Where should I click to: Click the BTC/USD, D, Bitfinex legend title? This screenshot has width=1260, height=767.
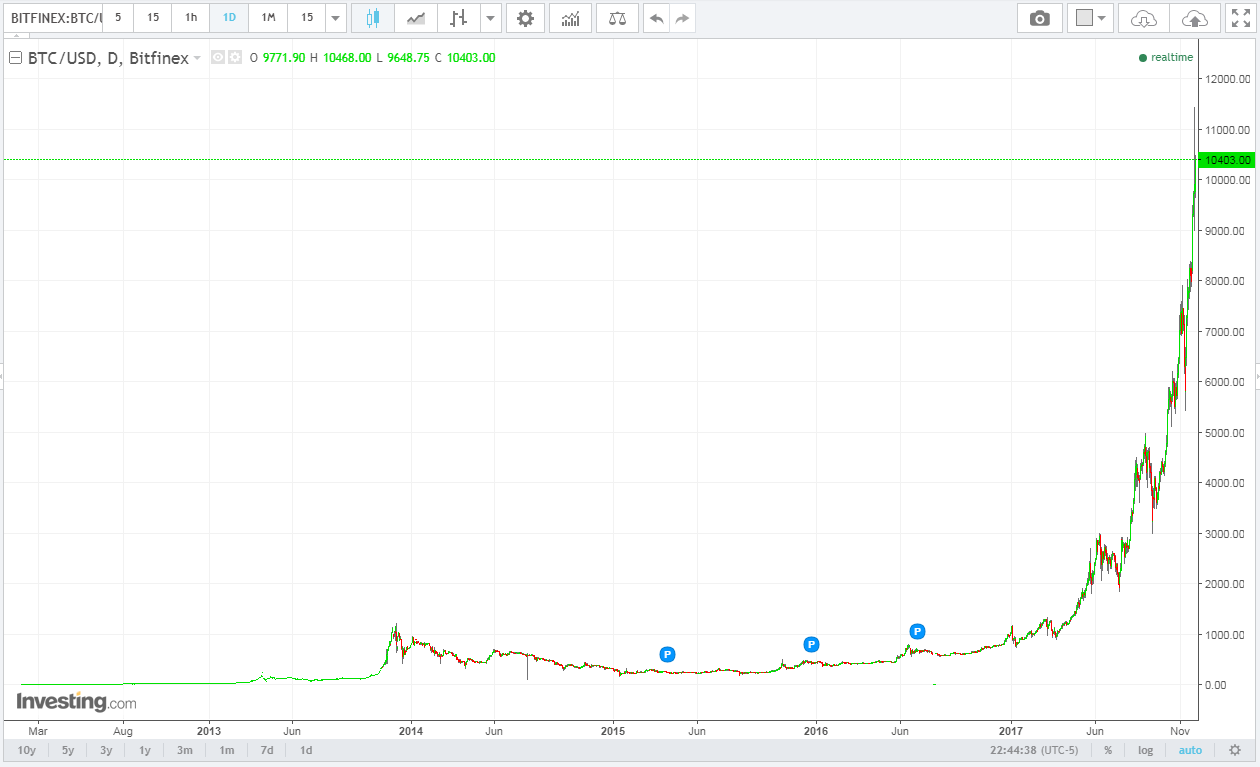click(107, 58)
